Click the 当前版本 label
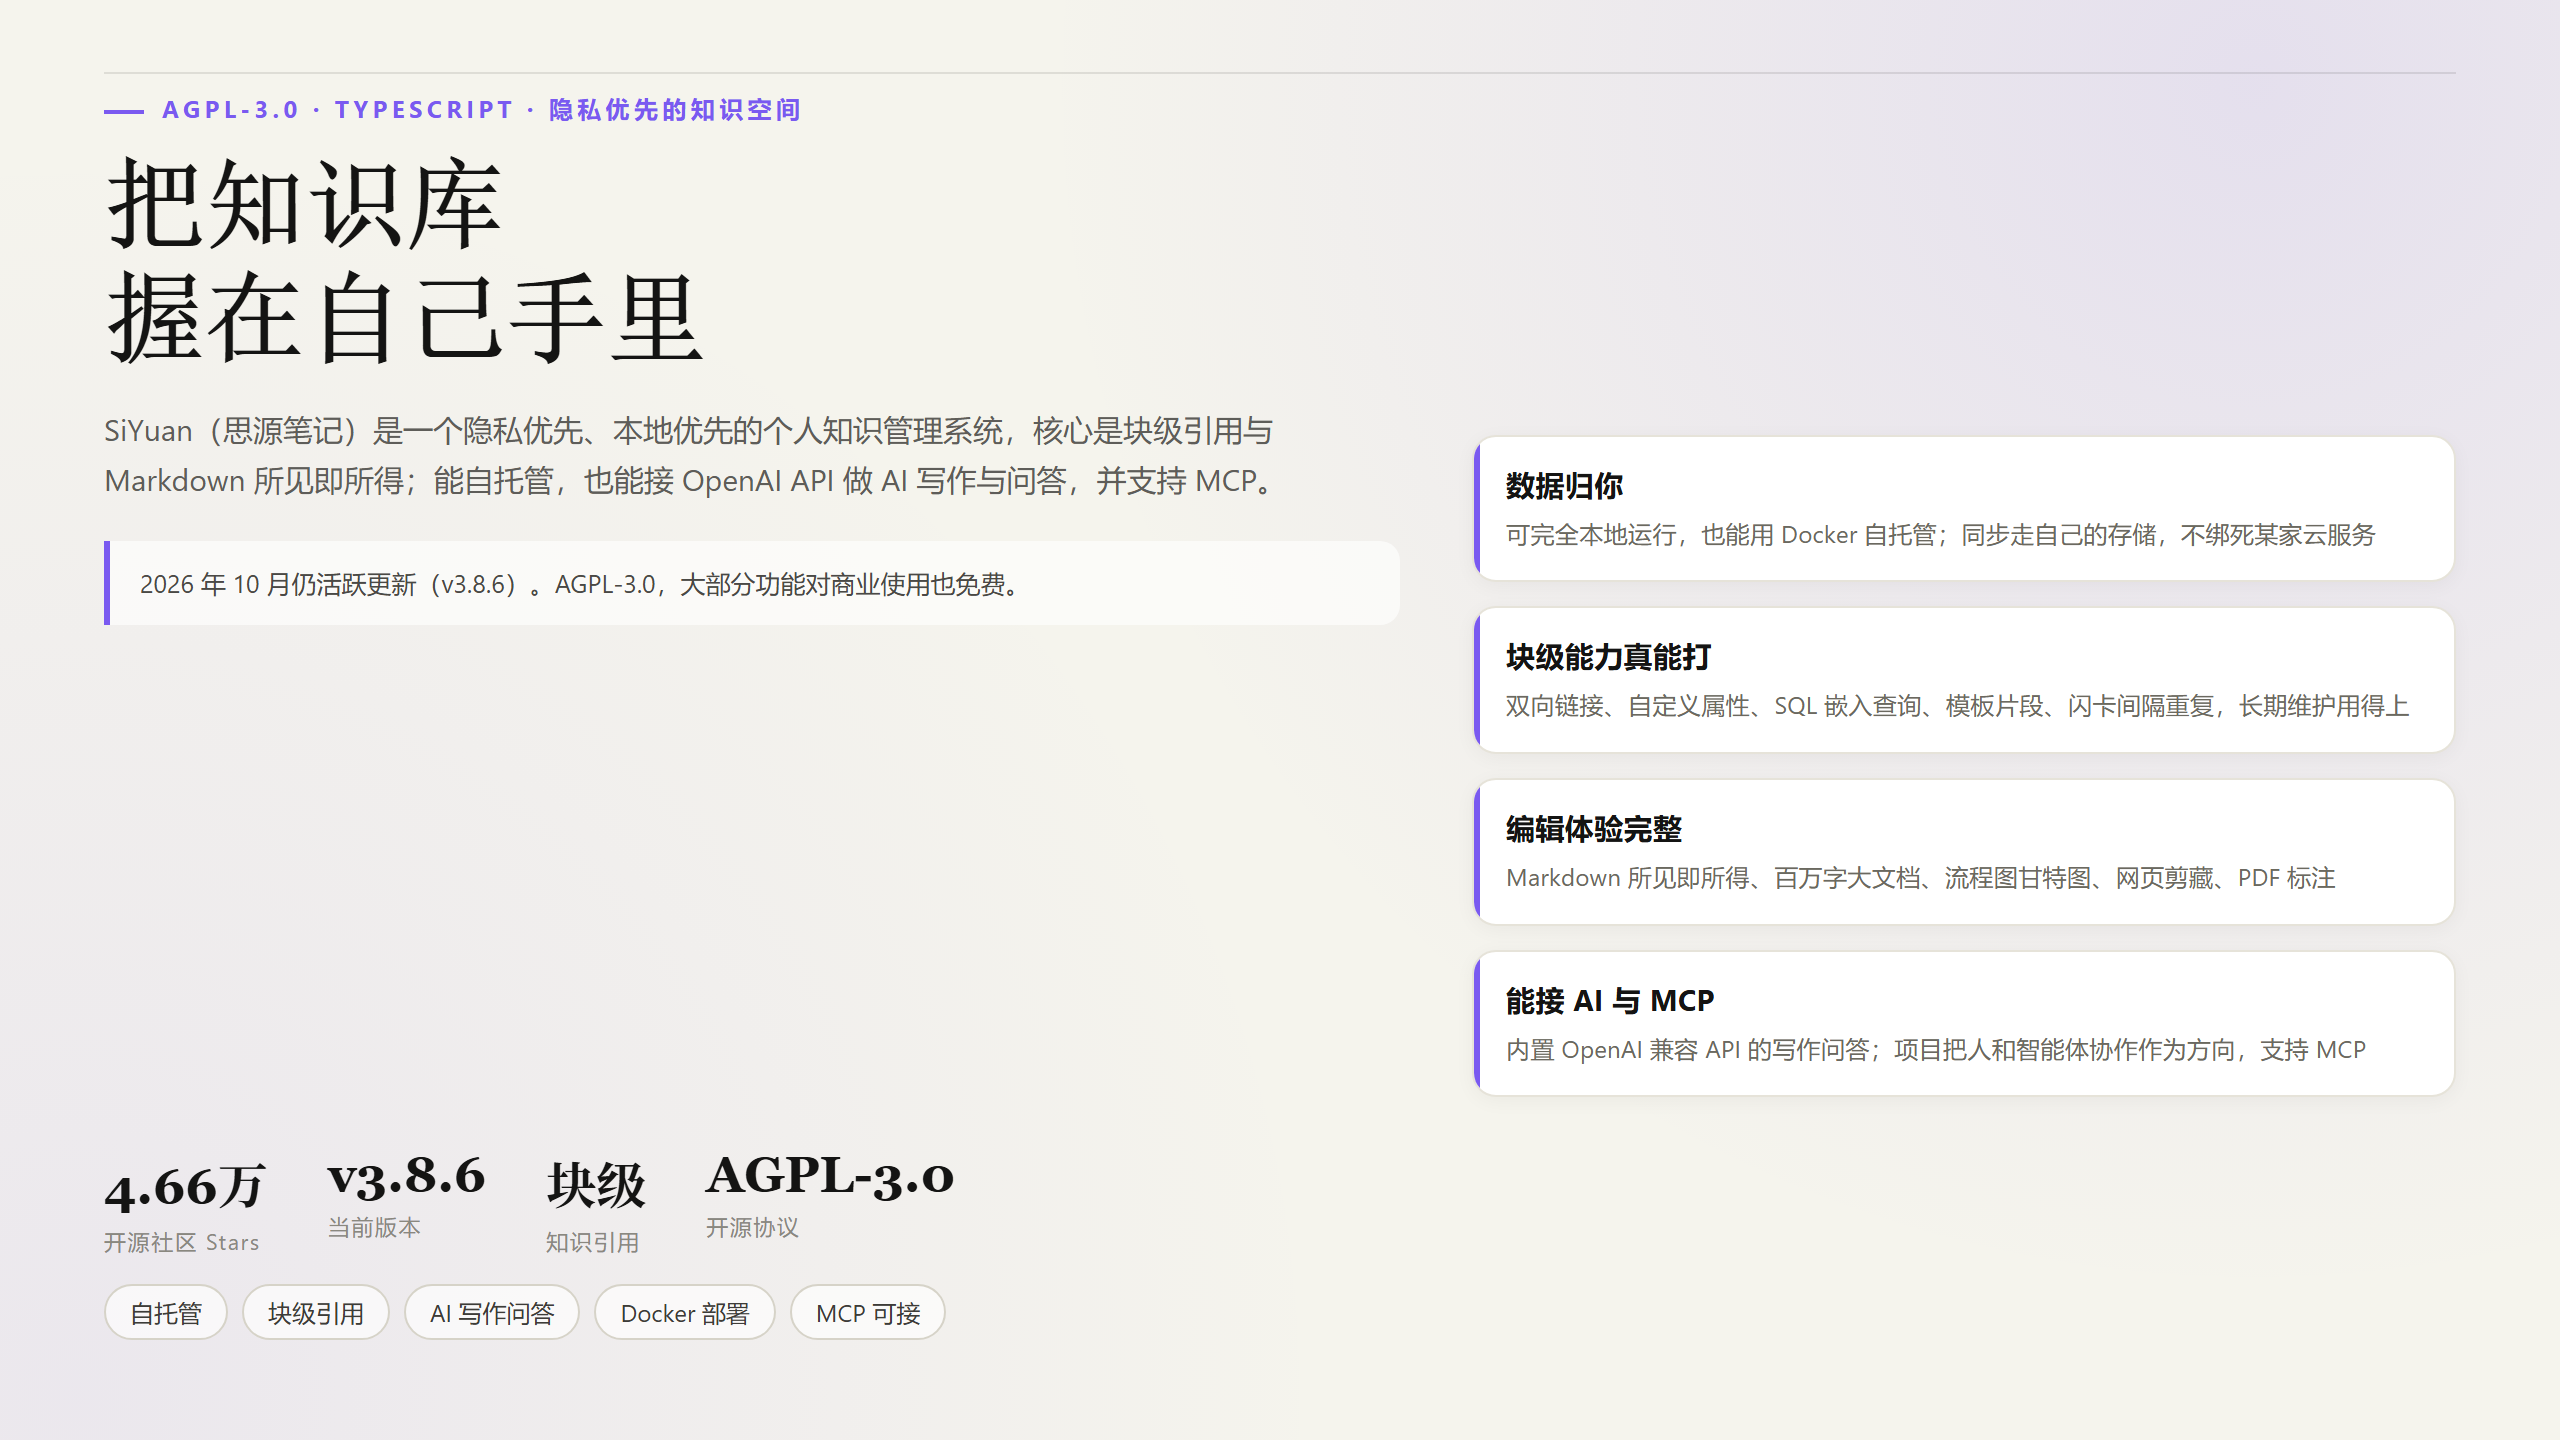 374,1227
